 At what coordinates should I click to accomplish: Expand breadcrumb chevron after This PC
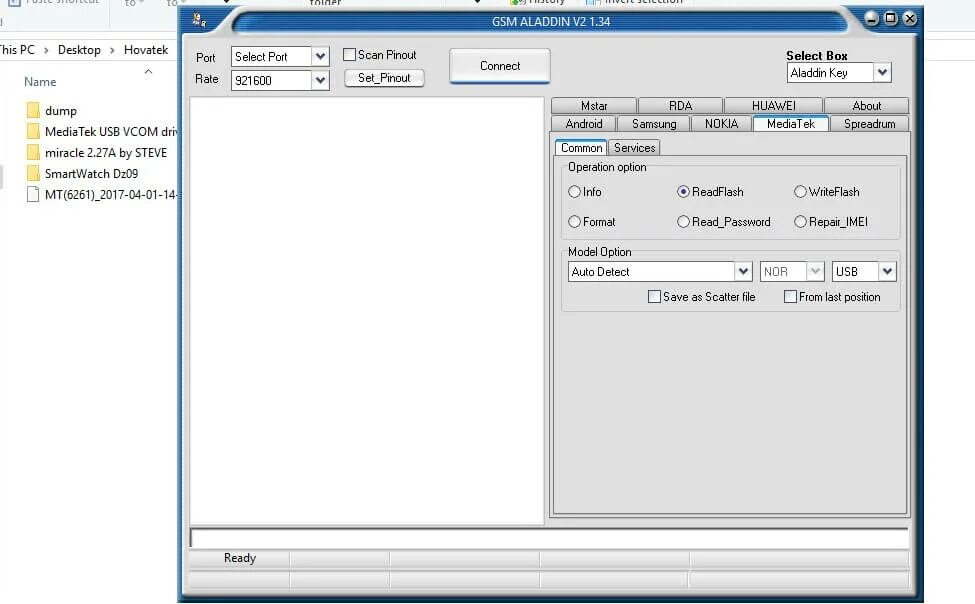point(46,50)
